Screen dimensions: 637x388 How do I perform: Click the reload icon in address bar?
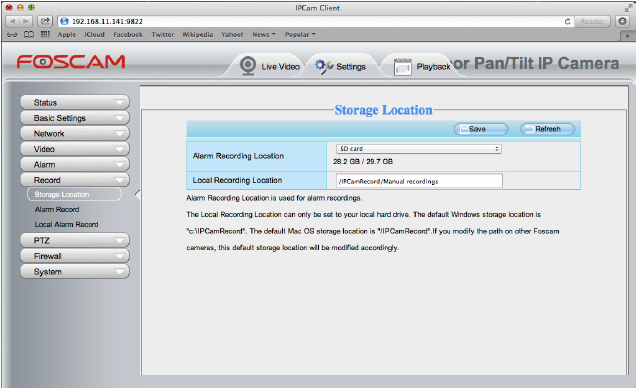click(568, 21)
